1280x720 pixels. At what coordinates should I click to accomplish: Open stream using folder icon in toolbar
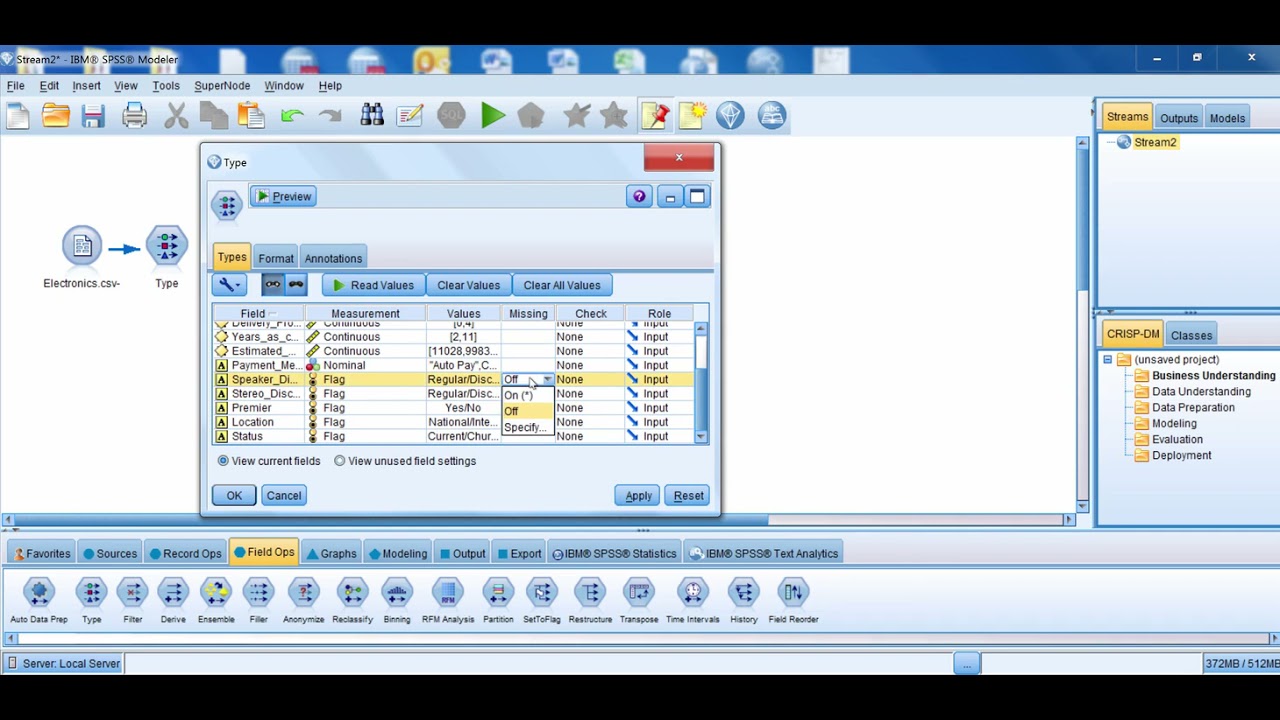pyautogui.click(x=55, y=116)
